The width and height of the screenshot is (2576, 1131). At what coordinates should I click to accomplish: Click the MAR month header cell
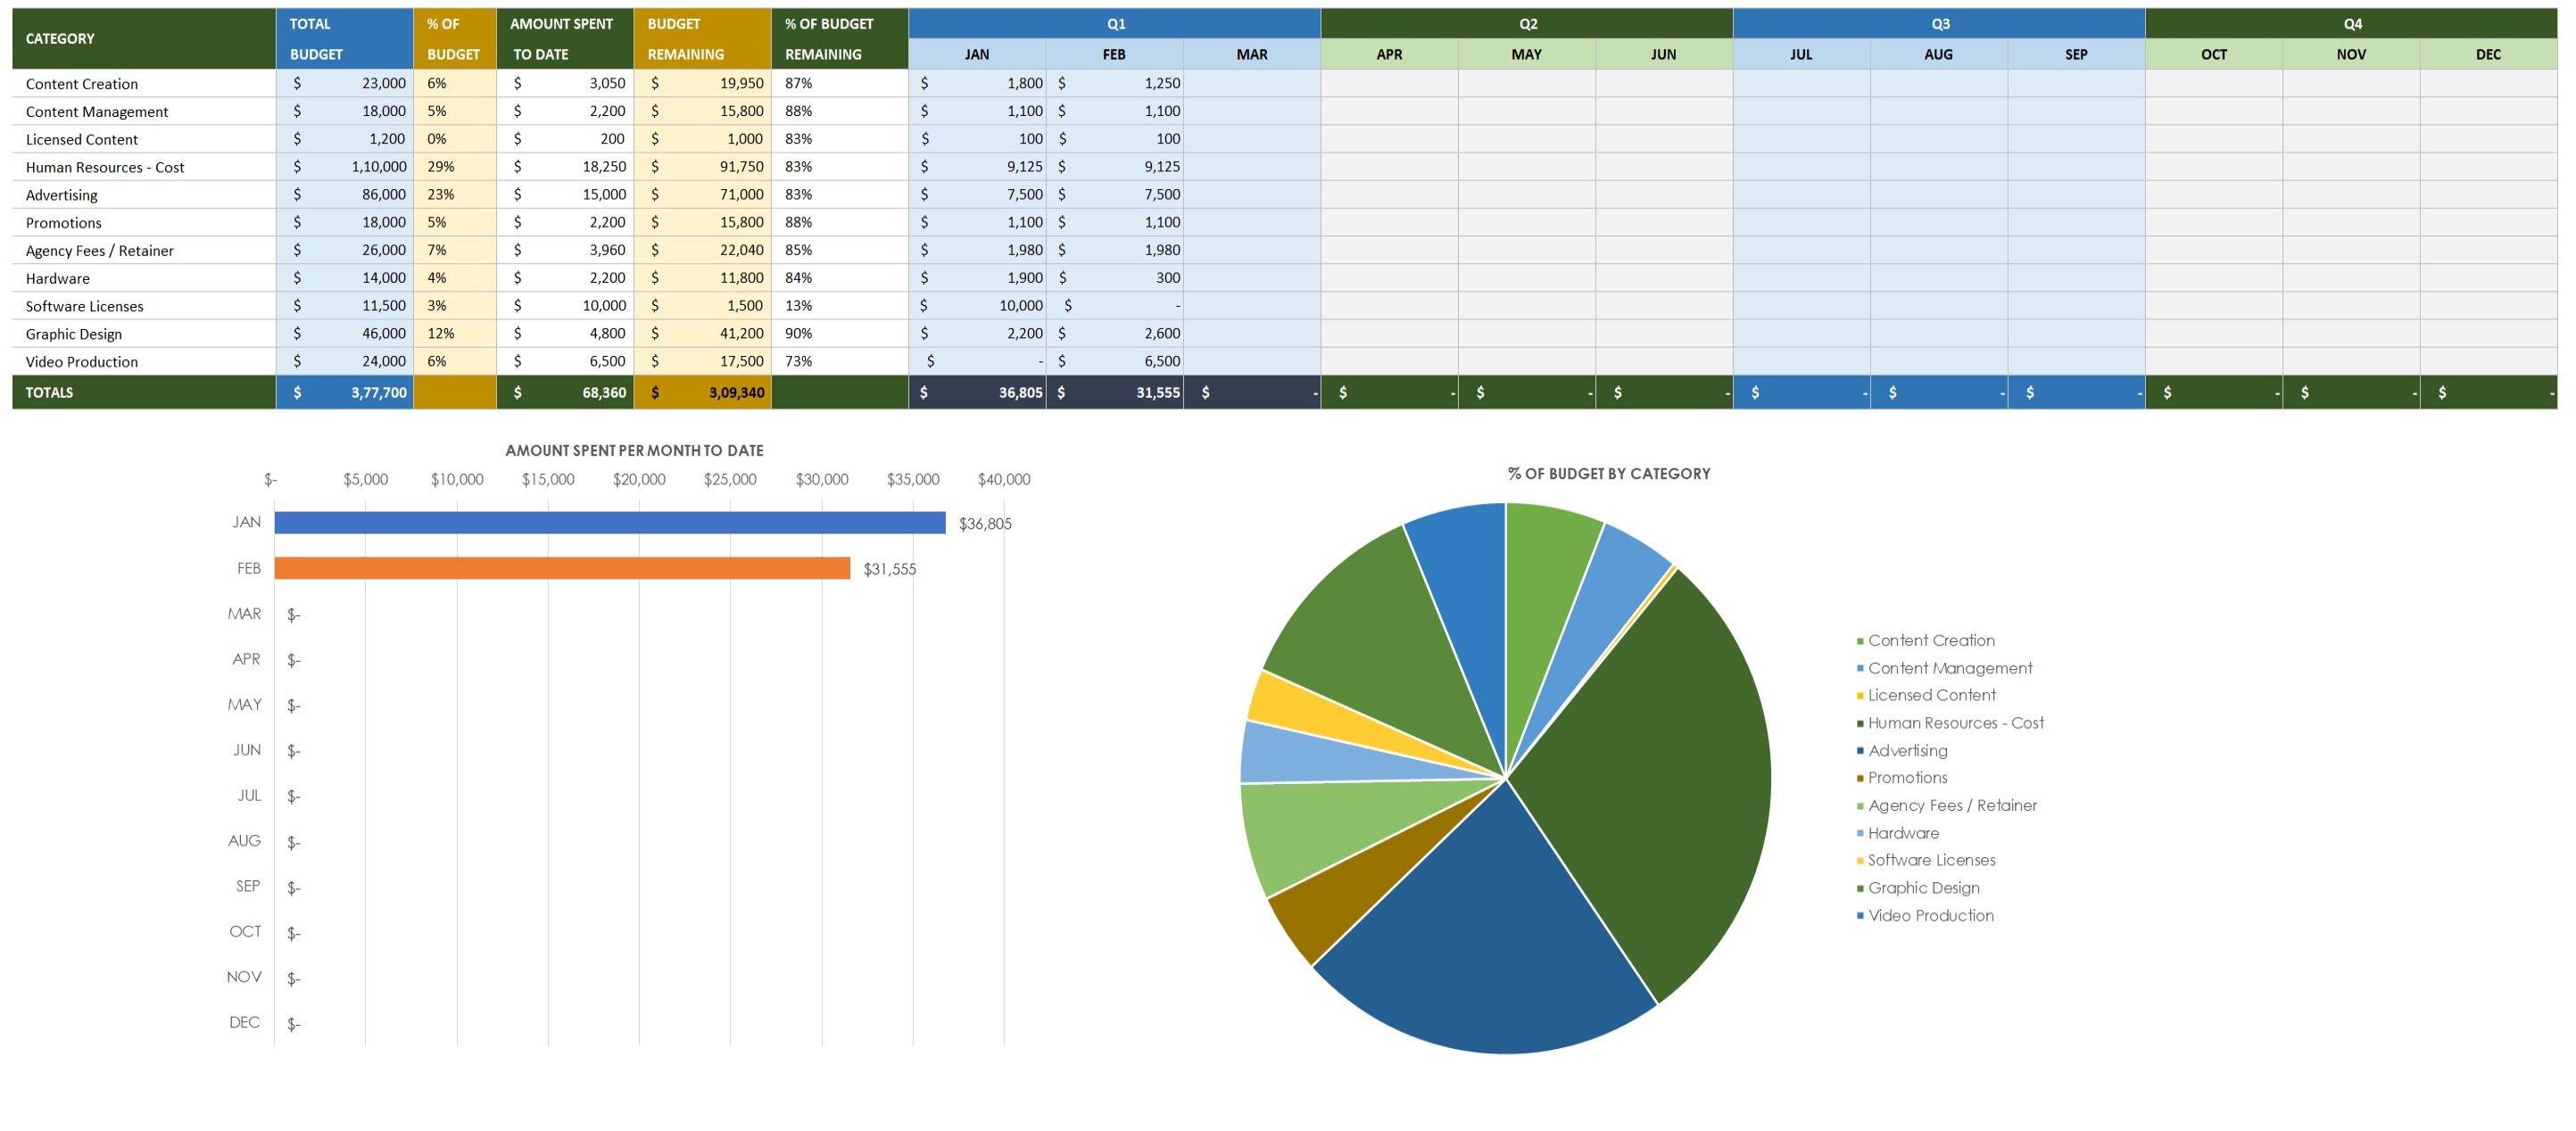(x=1251, y=54)
